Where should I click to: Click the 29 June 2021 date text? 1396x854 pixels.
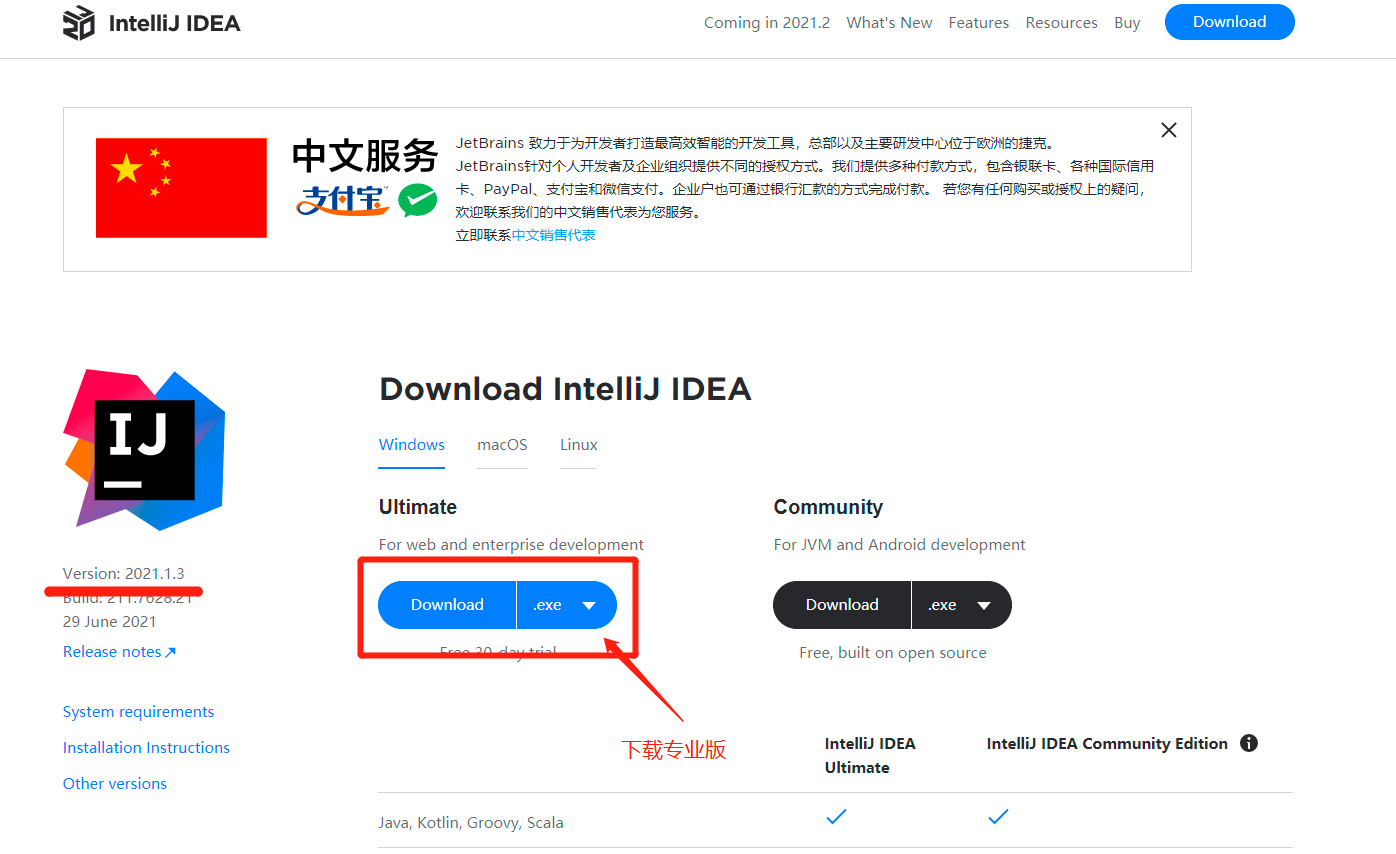pos(110,621)
